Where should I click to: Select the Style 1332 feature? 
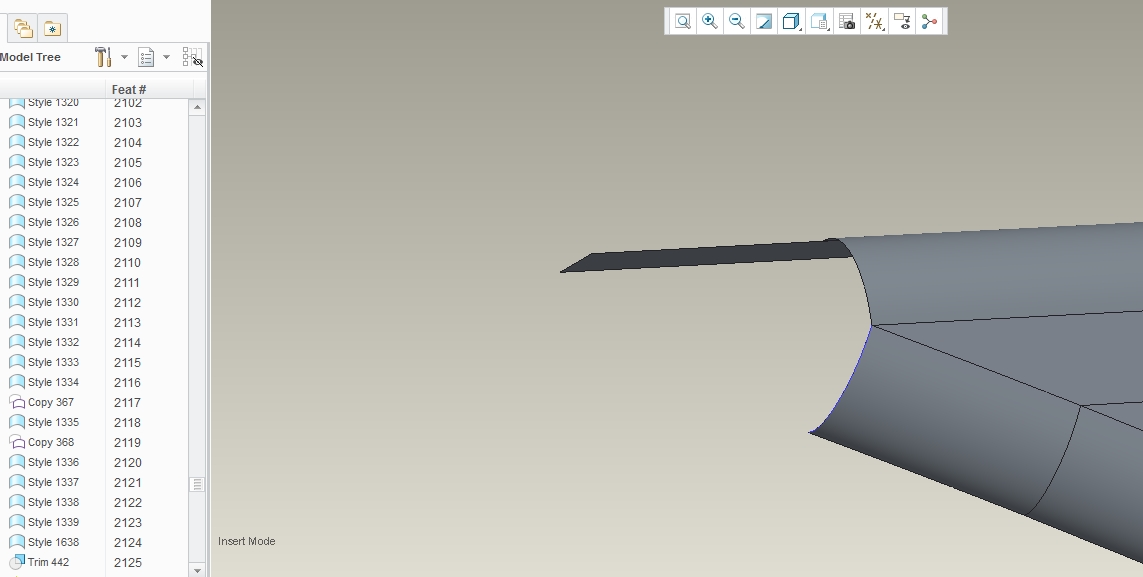coord(53,342)
